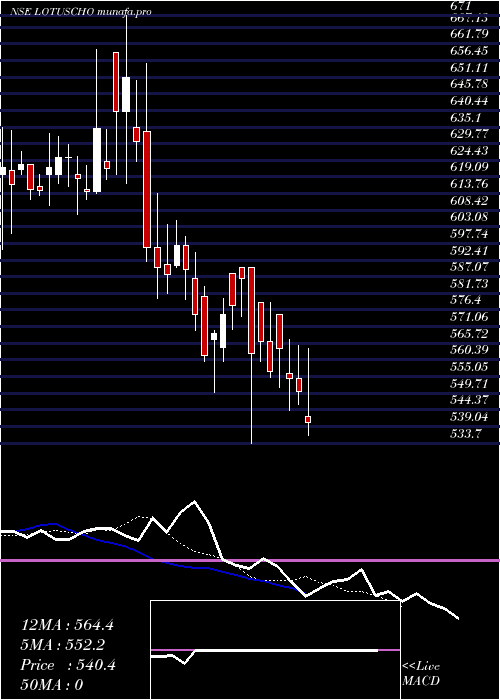Click the 656.45 price axis label
This screenshot has width=500, height=700.
point(470,51)
